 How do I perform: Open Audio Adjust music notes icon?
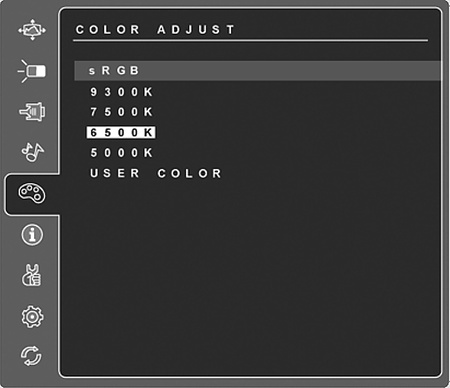pos(32,152)
